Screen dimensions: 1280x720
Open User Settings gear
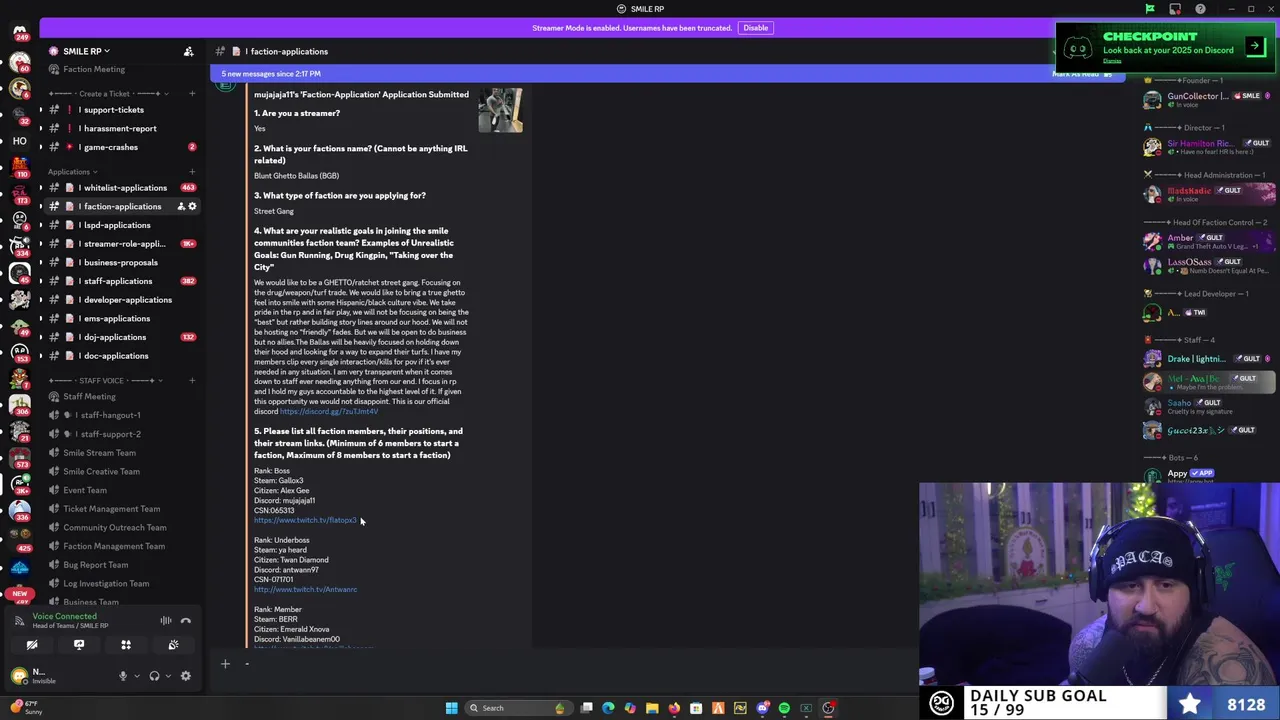coord(185,676)
